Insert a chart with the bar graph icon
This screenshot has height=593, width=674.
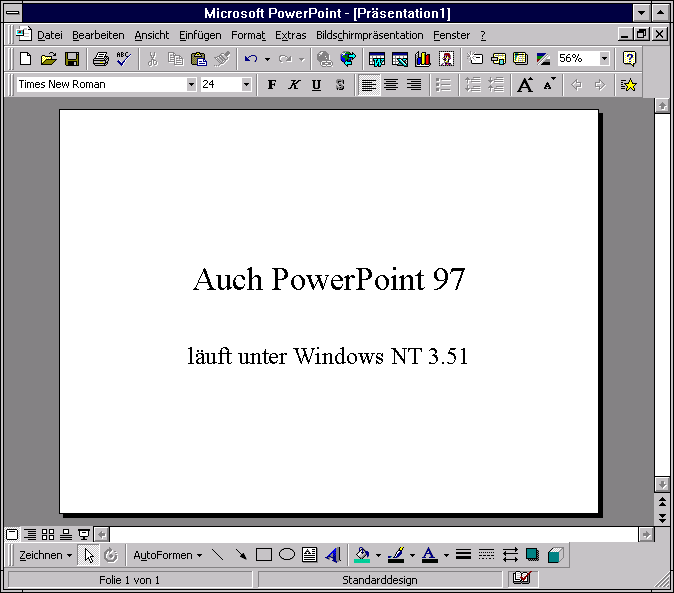(x=423, y=59)
